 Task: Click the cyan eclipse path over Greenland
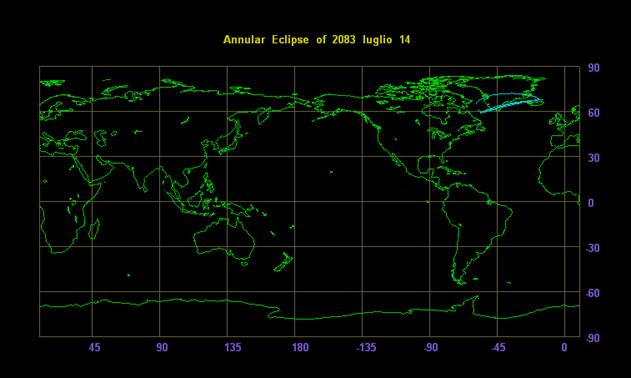point(510,103)
